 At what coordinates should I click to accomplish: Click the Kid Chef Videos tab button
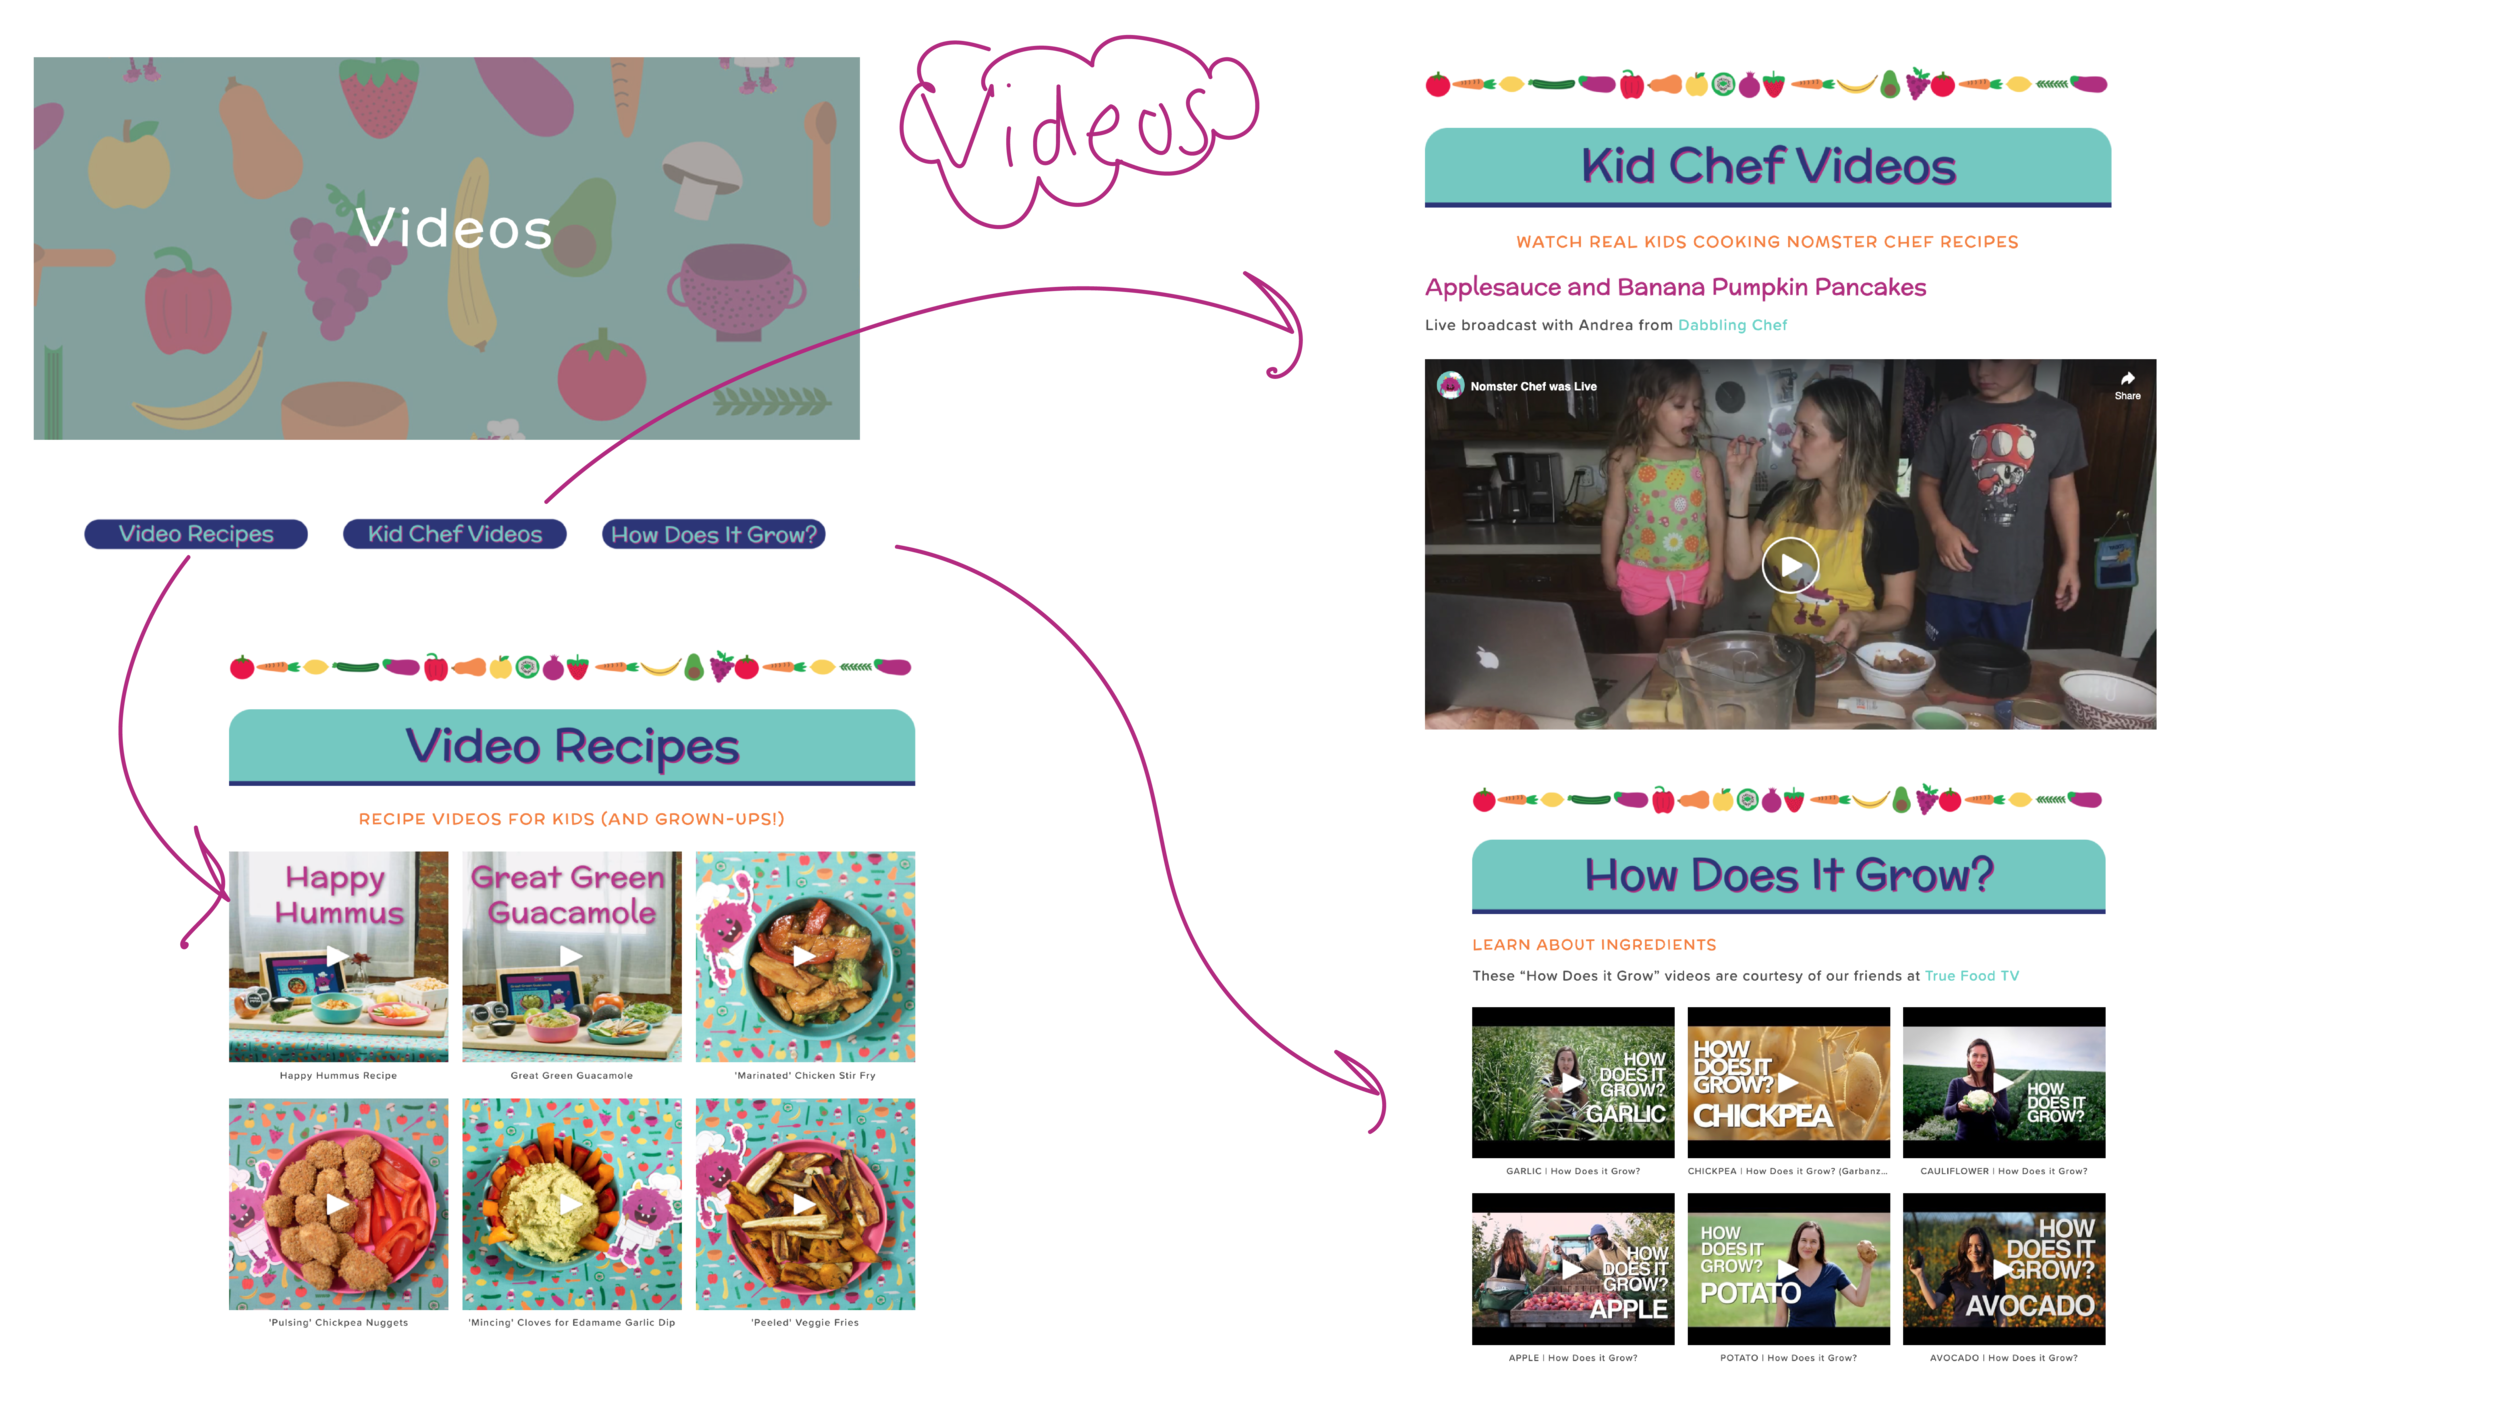tap(453, 533)
